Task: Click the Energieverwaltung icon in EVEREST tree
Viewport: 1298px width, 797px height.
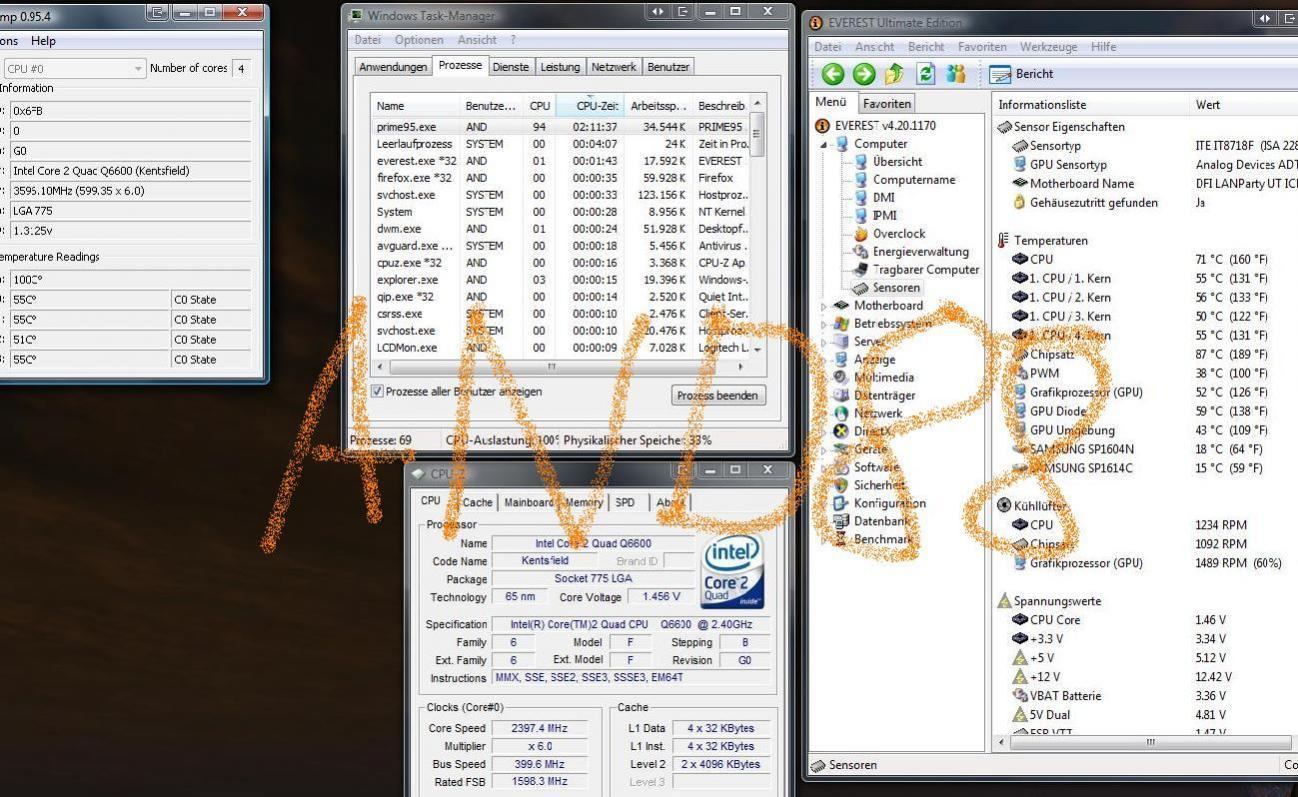Action: [860, 252]
